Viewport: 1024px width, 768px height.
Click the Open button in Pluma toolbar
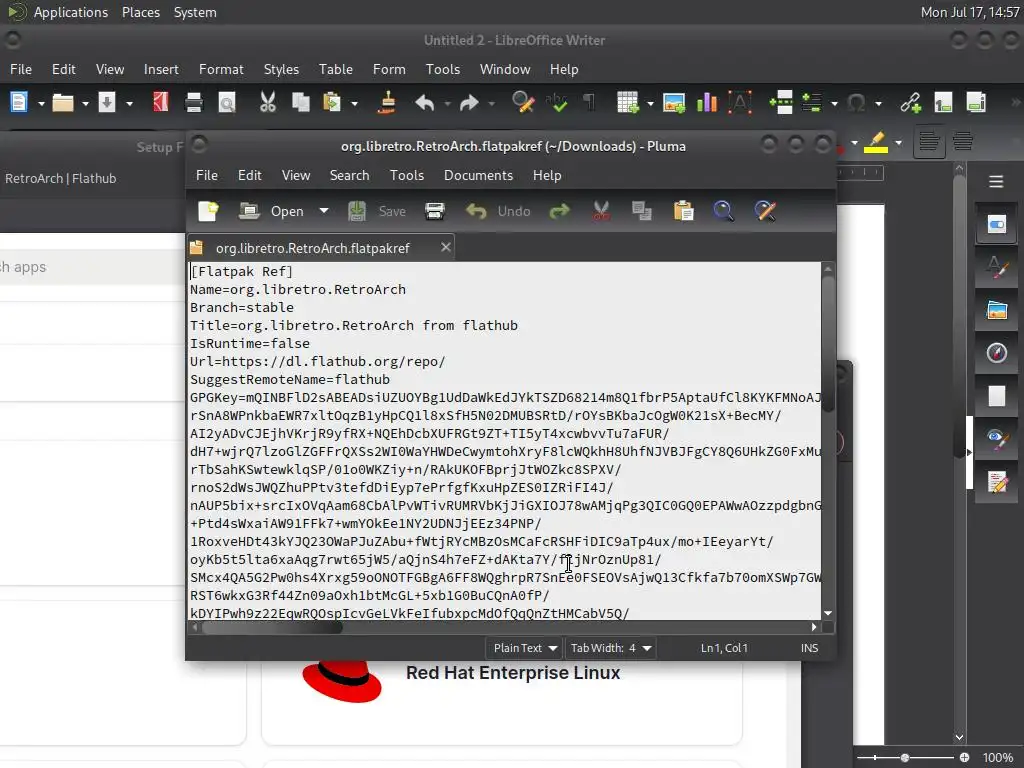(271, 211)
